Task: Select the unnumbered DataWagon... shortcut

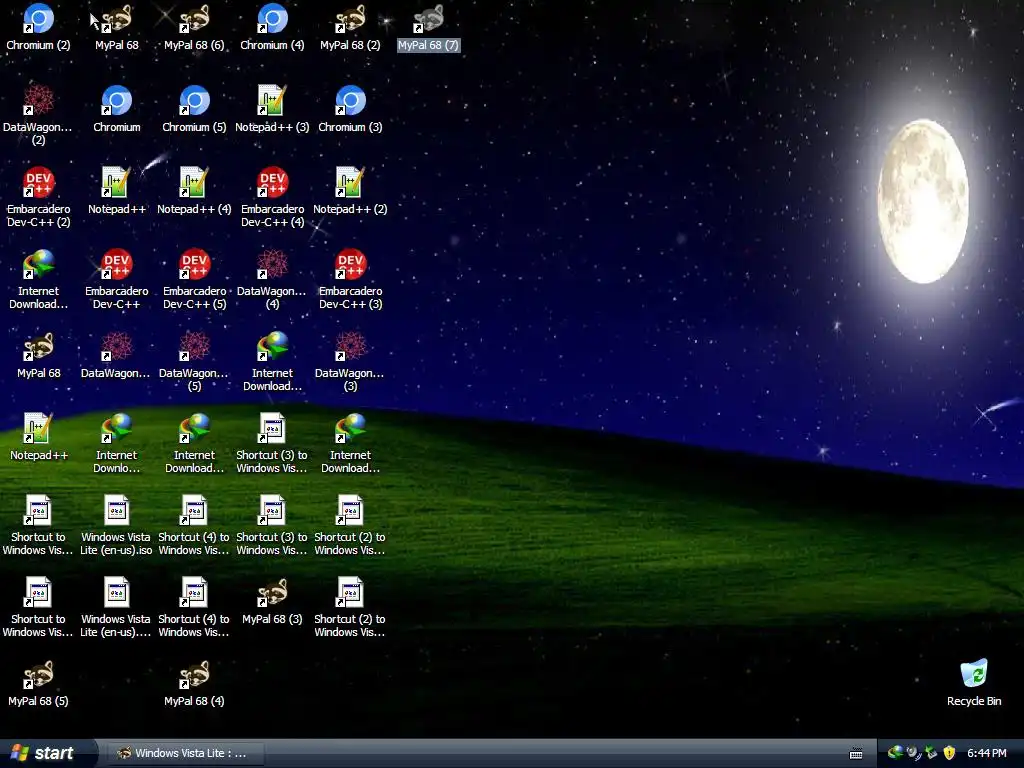Action: pos(116,355)
